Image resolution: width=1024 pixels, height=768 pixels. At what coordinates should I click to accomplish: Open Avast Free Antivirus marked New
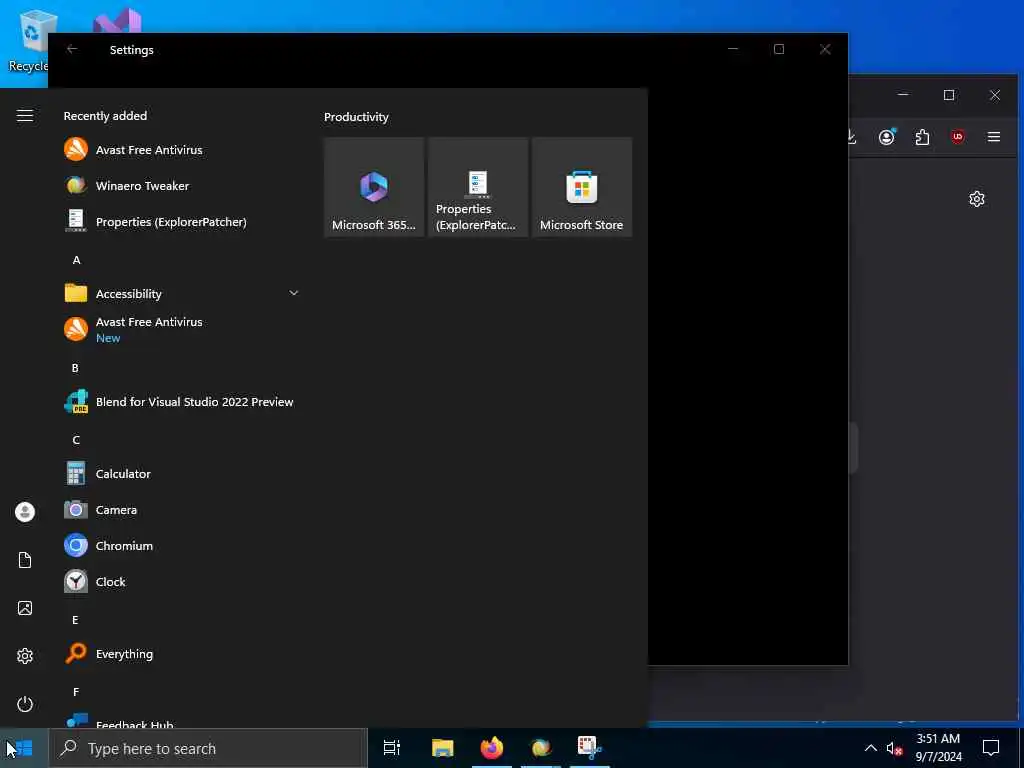click(x=182, y=329)
